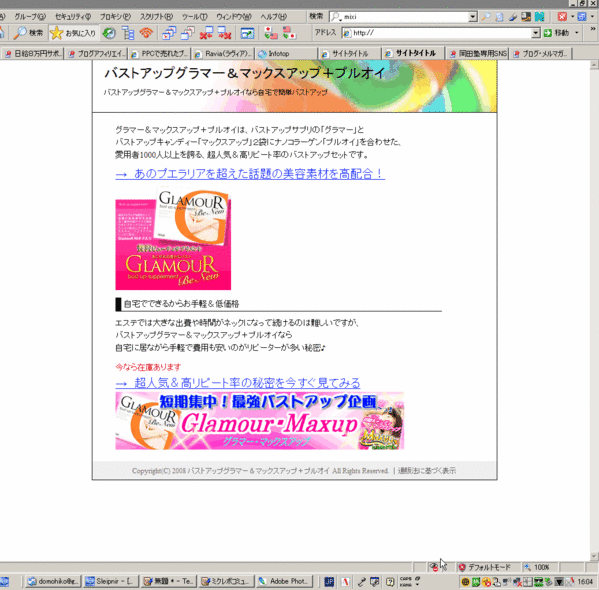Click the 100% zoom status indicator
Screen dimensions: 599x590
pos(537,567)
